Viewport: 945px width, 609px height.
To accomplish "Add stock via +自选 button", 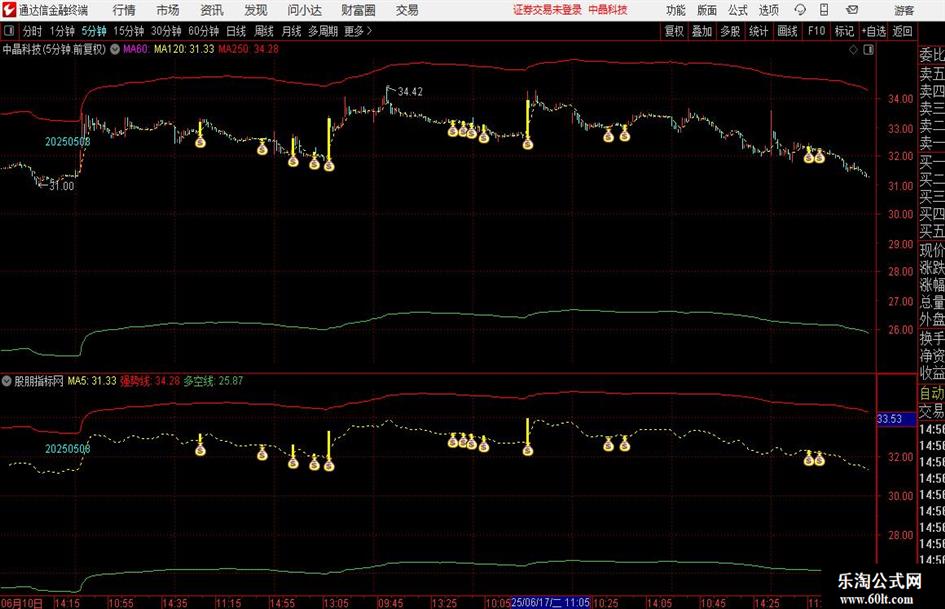I will click(873, 31).
